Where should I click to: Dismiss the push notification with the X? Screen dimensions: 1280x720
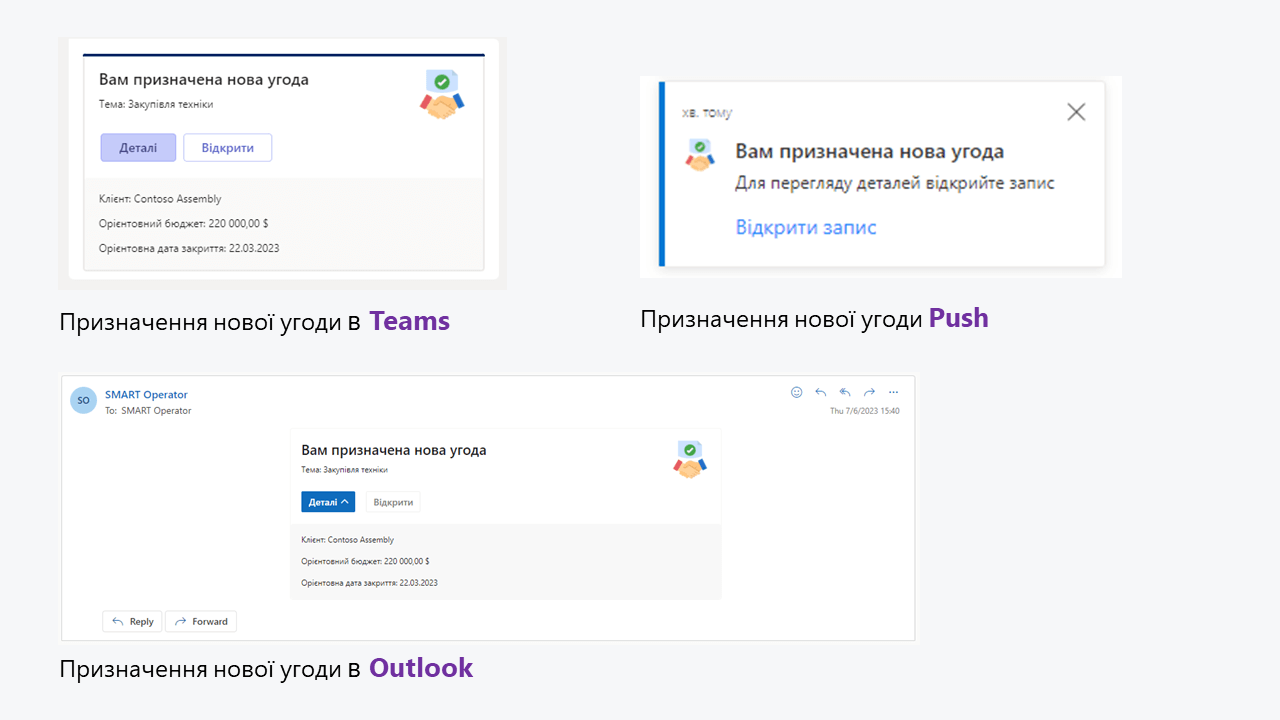tap(1076, 112)
